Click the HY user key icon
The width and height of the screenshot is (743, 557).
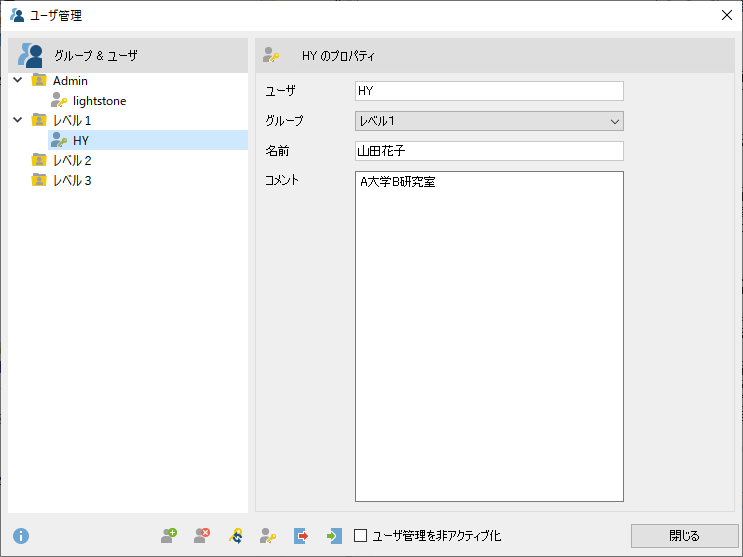59,140
